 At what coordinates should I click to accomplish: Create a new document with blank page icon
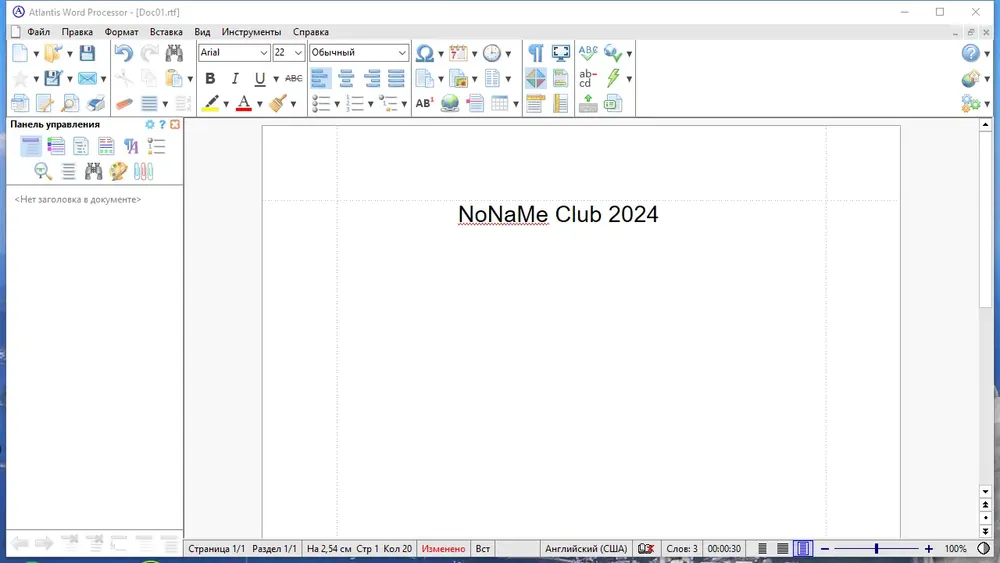tap(20, 54)
